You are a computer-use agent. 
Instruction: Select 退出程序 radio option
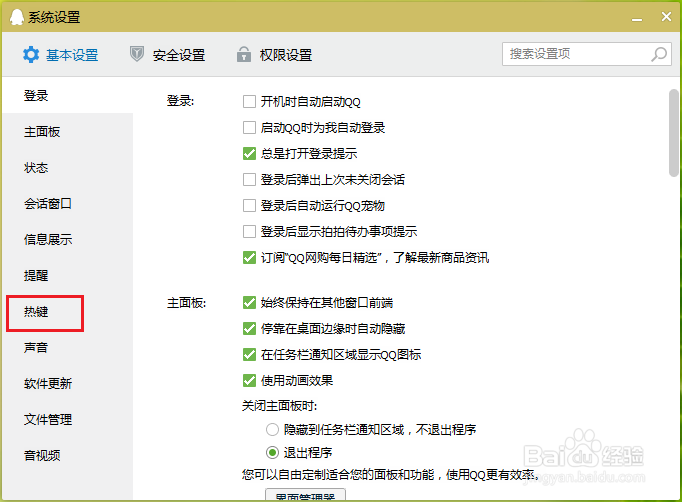(x=272, y=453)
